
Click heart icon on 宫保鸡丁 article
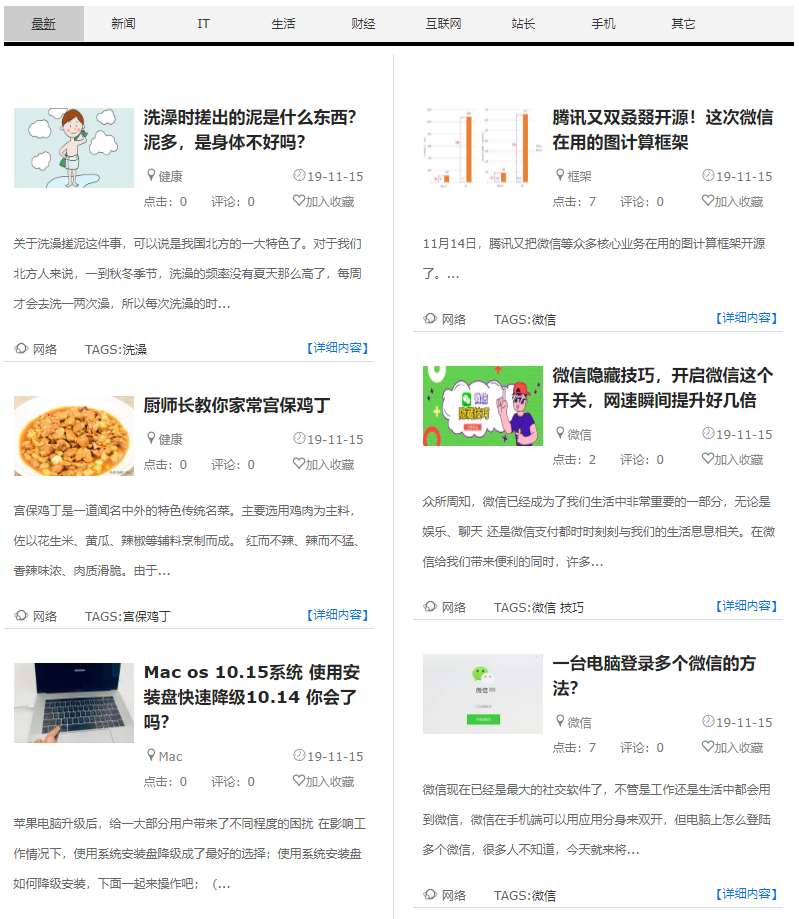click(298, 464)
